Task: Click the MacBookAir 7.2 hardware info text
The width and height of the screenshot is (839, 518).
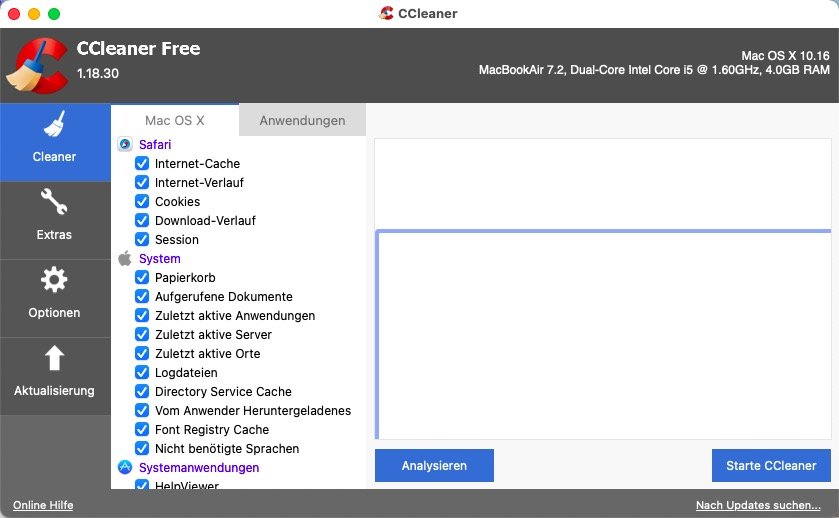Action: [x=654, y=70]
